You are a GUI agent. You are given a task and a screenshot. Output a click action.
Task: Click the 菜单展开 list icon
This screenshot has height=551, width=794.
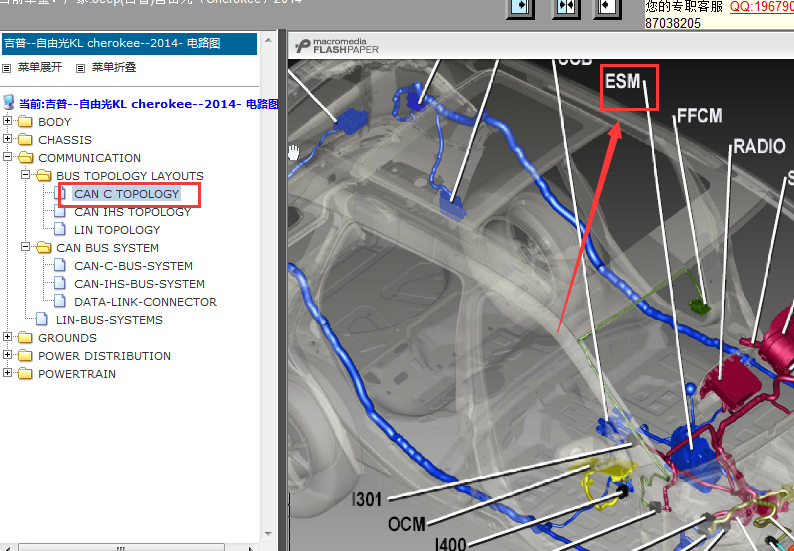(x=7, y=68)
